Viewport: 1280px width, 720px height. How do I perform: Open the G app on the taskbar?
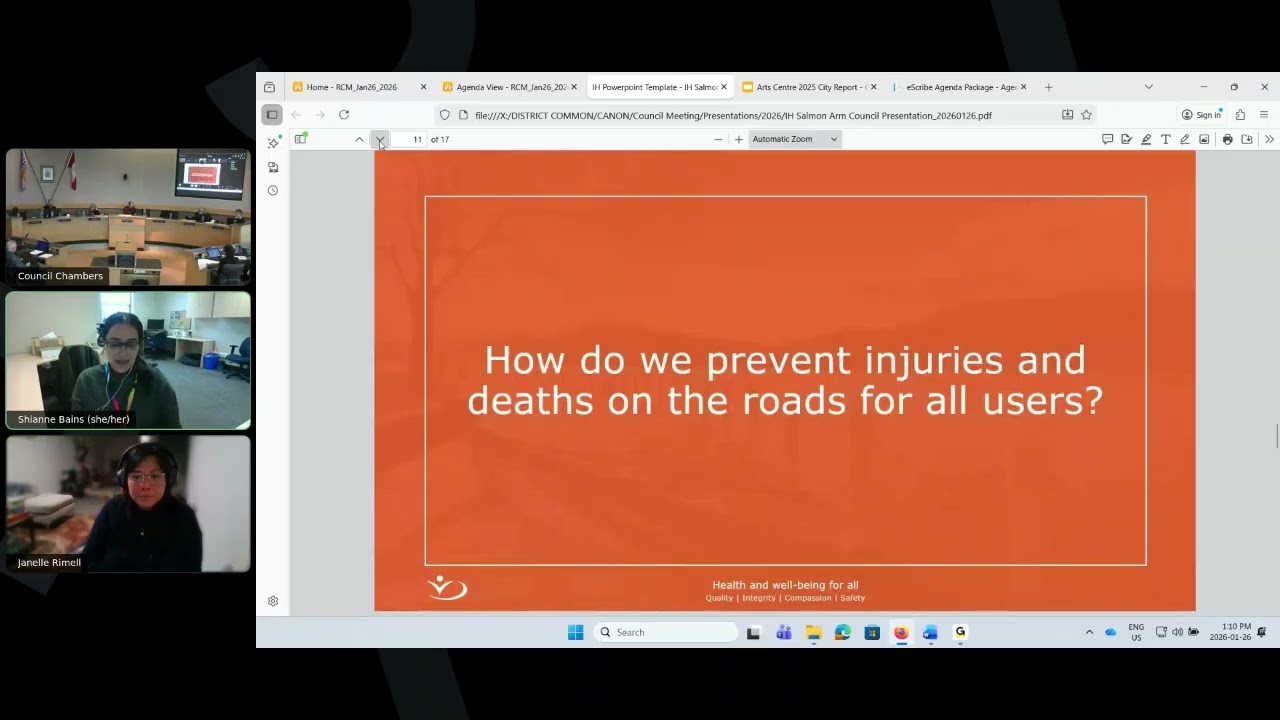click(x=960, y=632)
